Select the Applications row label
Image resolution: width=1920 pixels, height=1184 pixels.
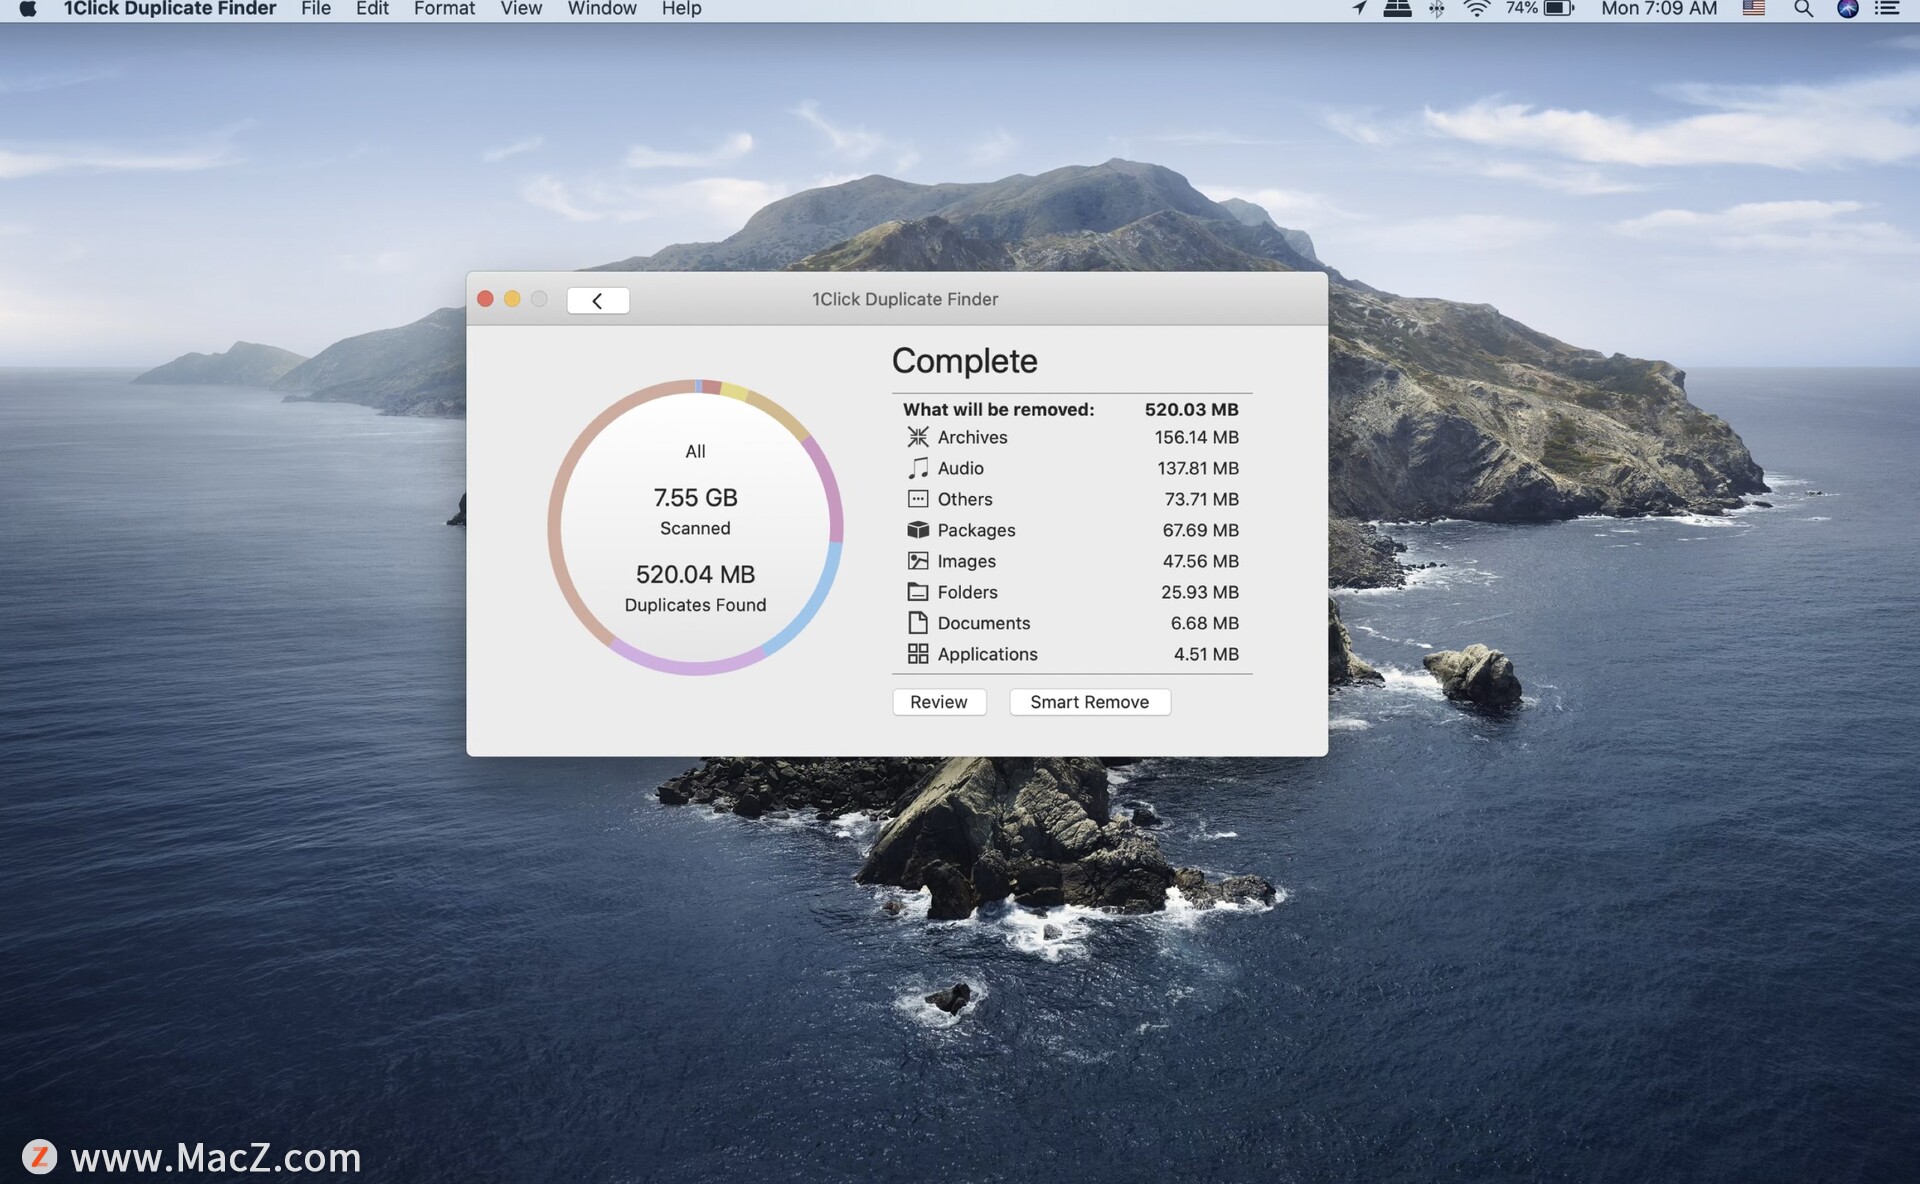coord(987,654)
